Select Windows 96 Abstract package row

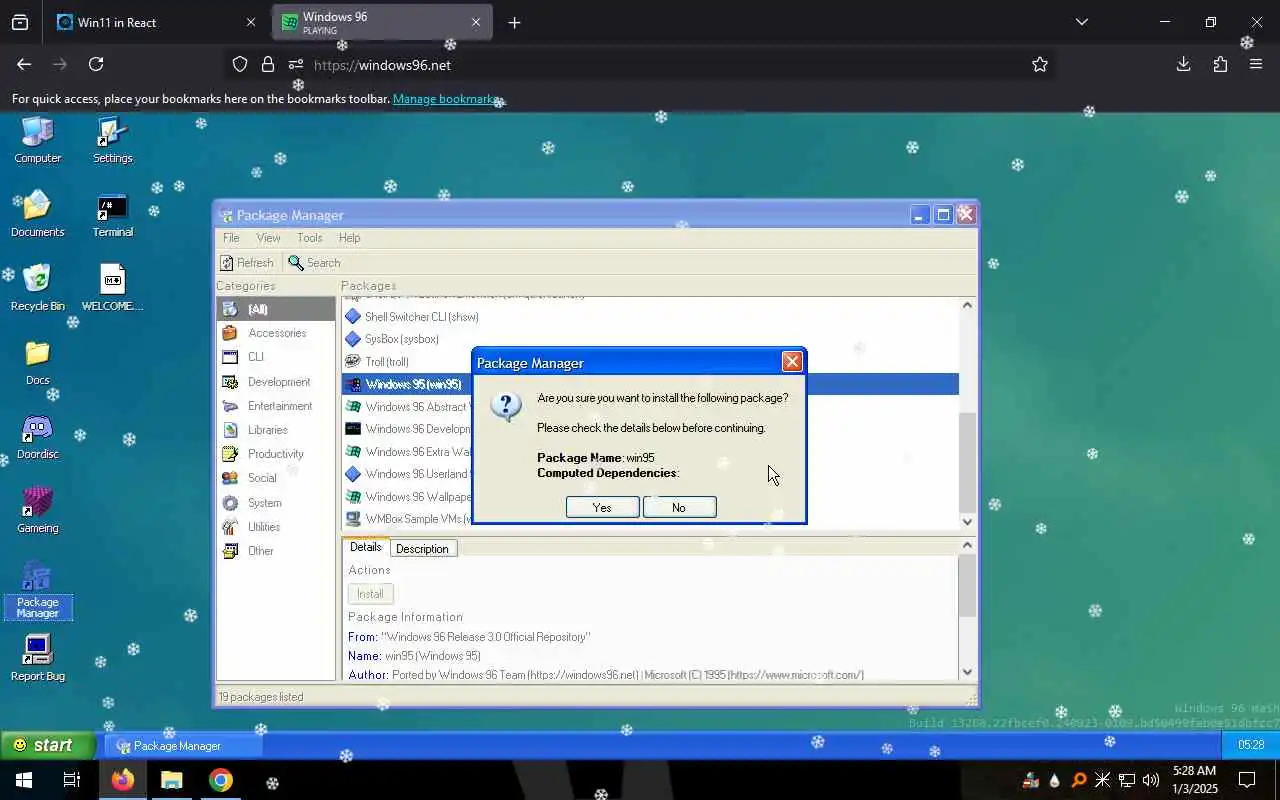coord(406,407)
